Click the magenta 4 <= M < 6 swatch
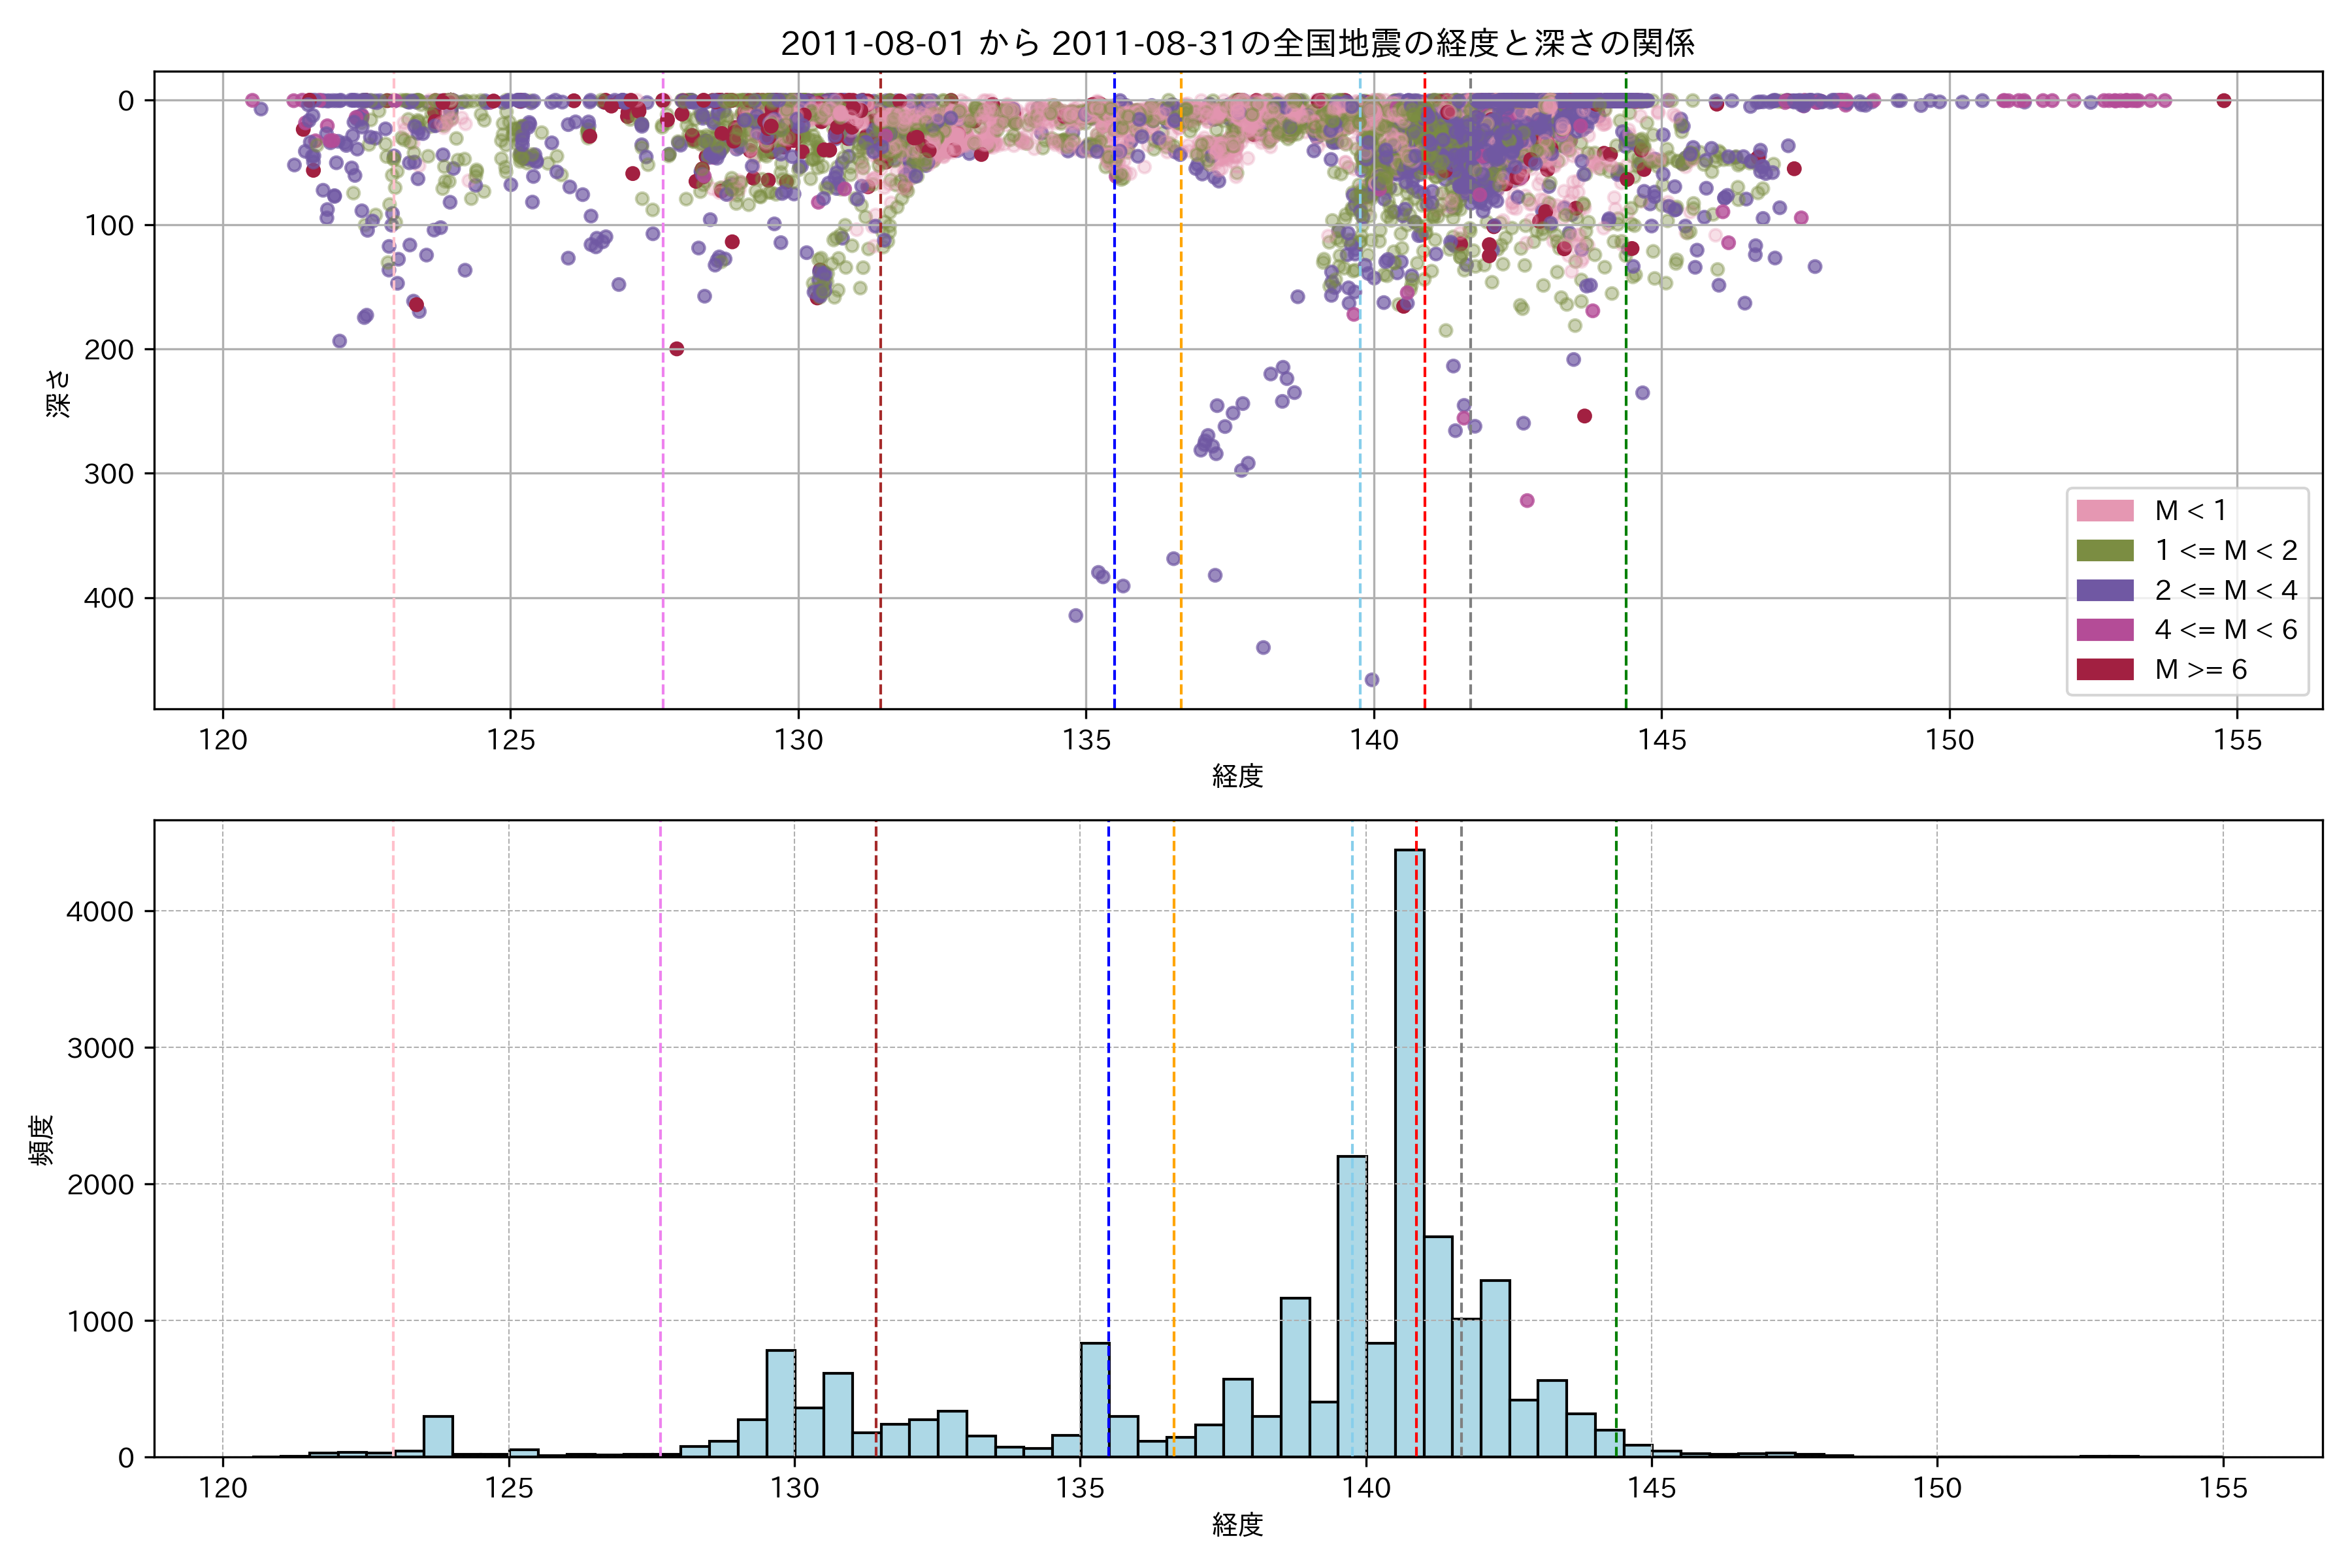2352x1568 pixels. point(2104,630)
